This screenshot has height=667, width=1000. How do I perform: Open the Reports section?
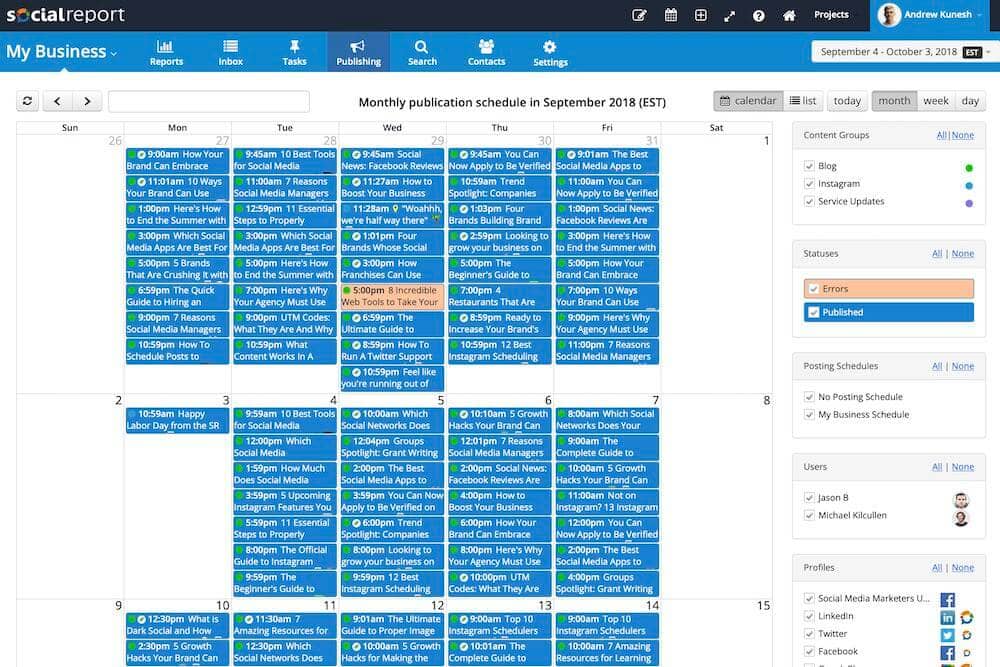tap(166, 52)
